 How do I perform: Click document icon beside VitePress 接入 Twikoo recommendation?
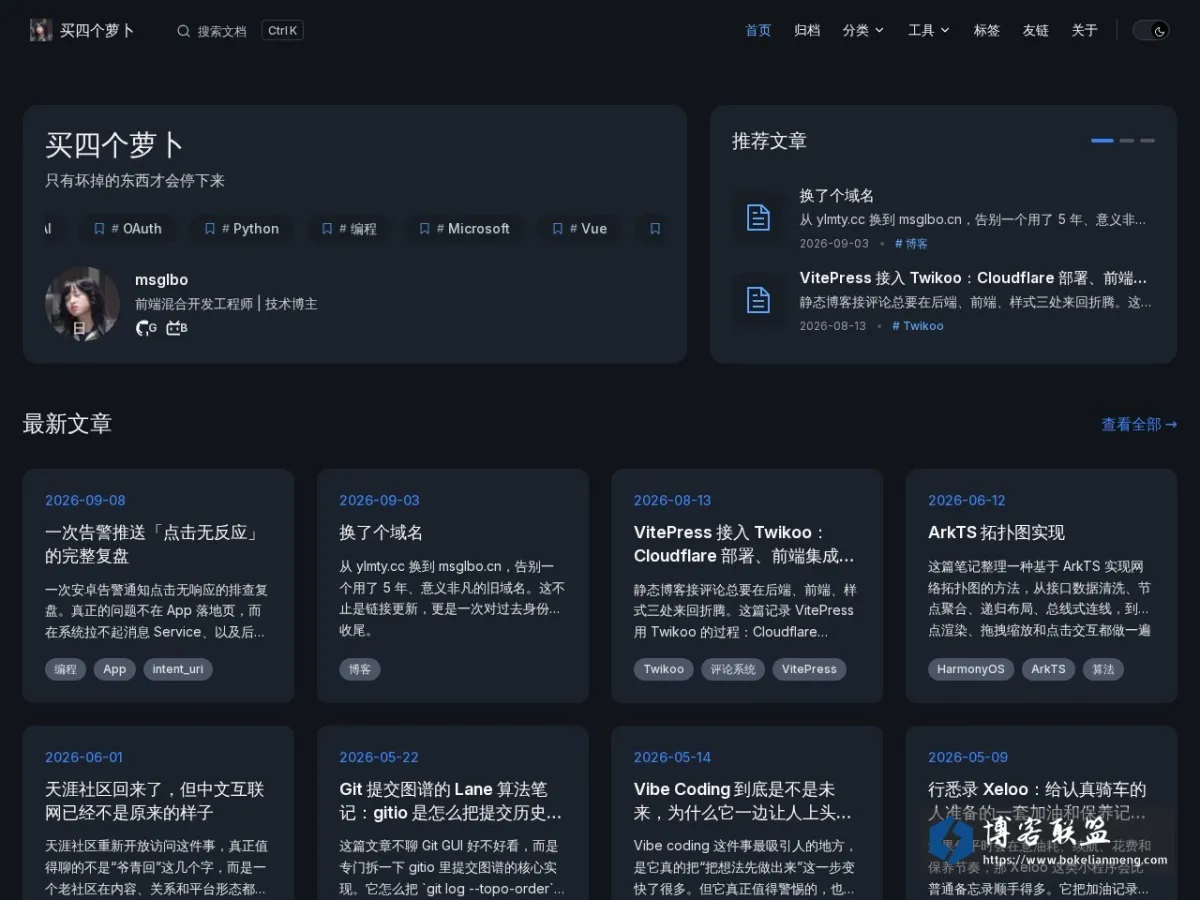click(x=759, y=299)
